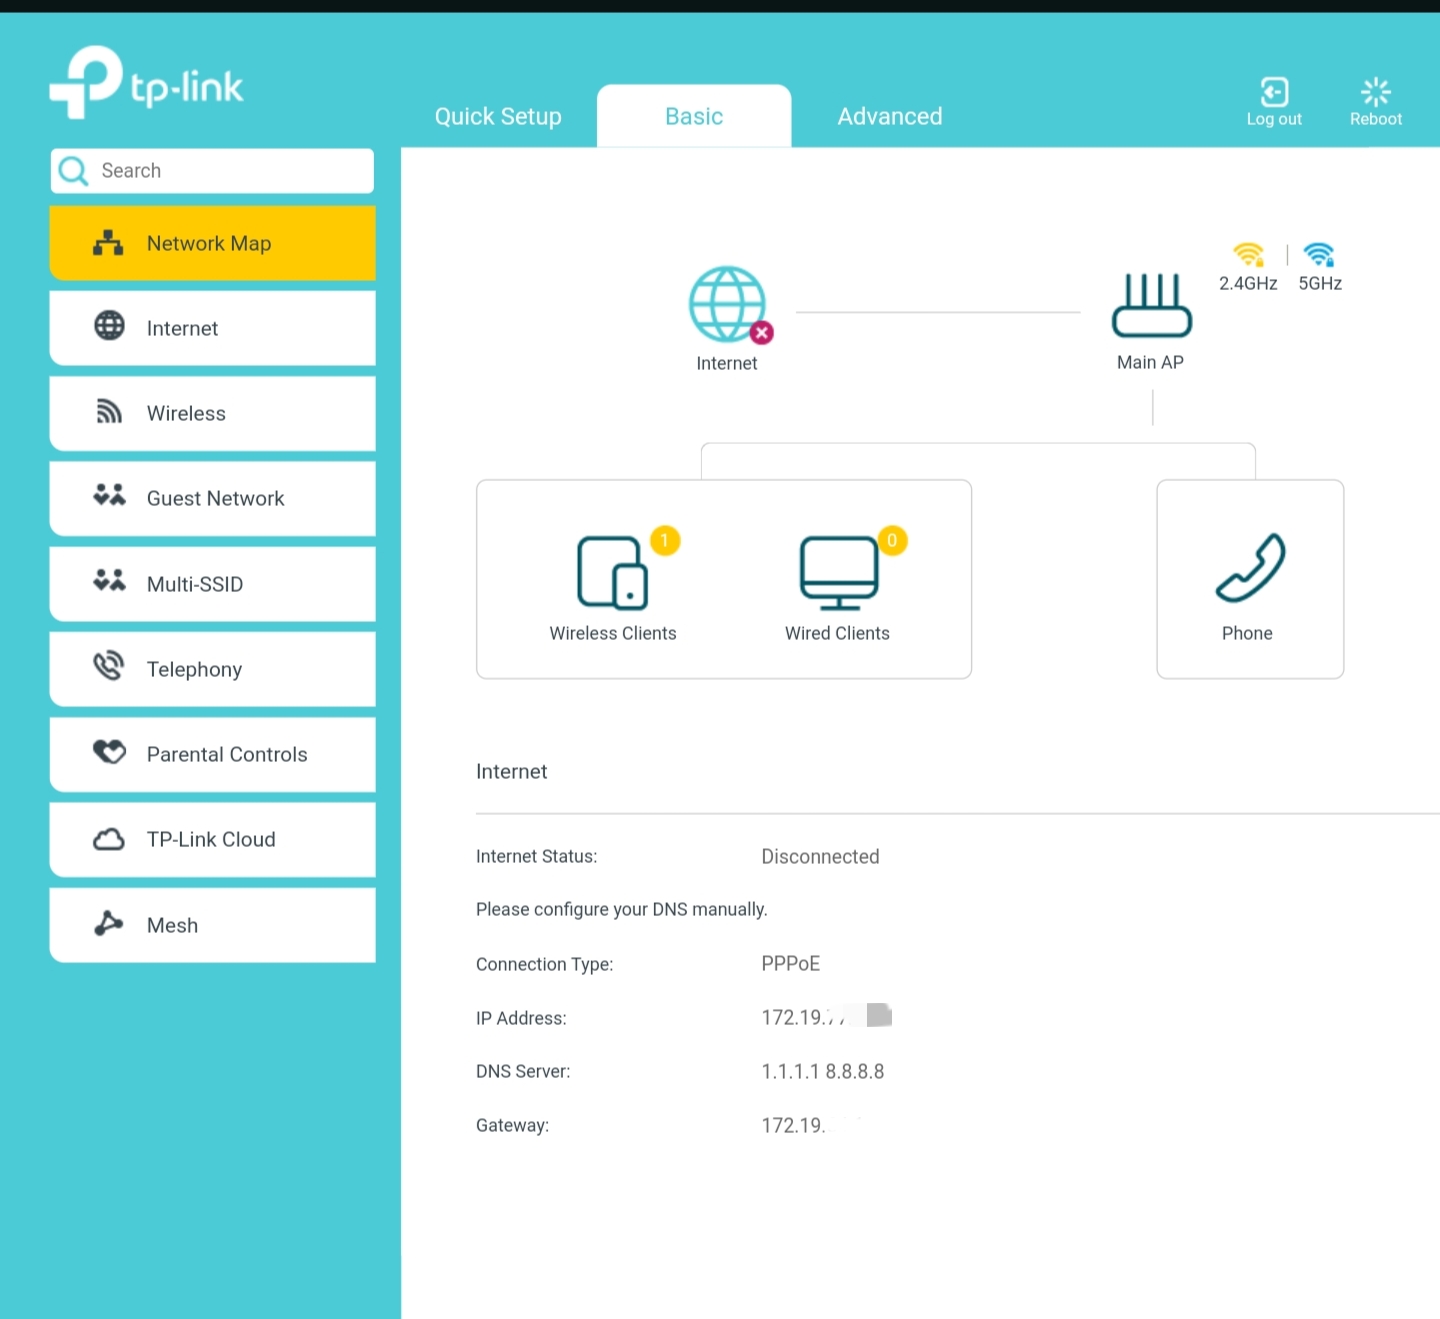1440x1319 pixels.
Task: Select the Main AP router icon
Action: point(1152,305)
